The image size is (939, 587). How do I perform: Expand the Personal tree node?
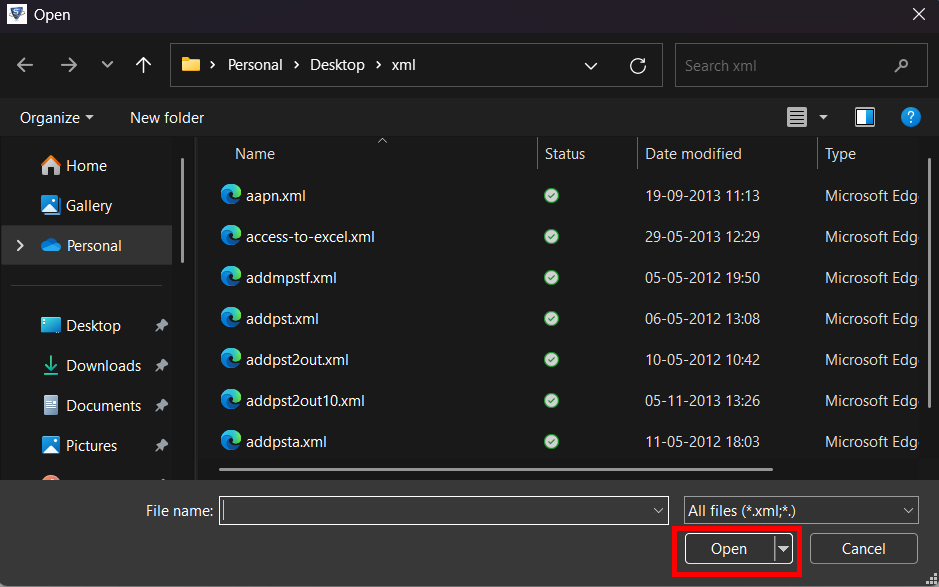[20, 246]
